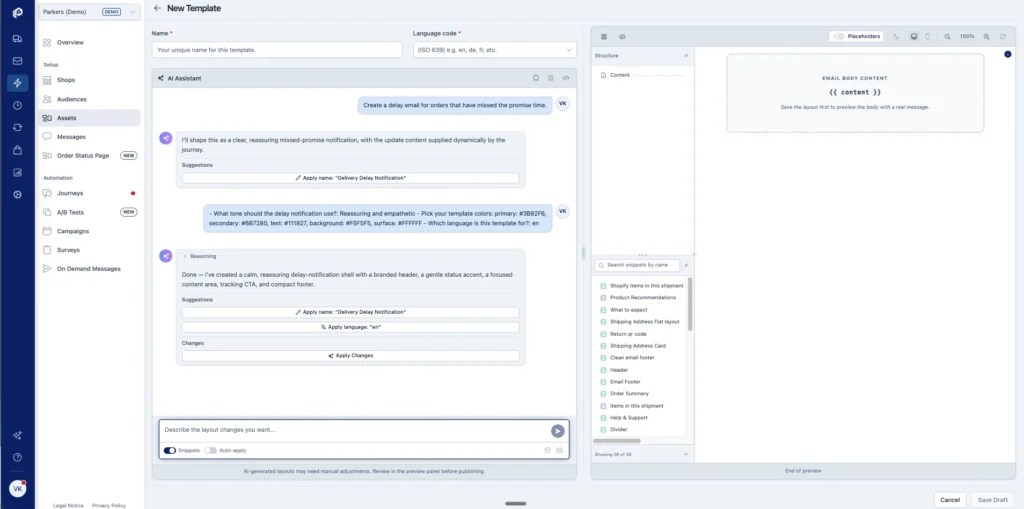The image size is (1024, 509).
Task: Click the template Name input field
Action: [x=277, y=50]
